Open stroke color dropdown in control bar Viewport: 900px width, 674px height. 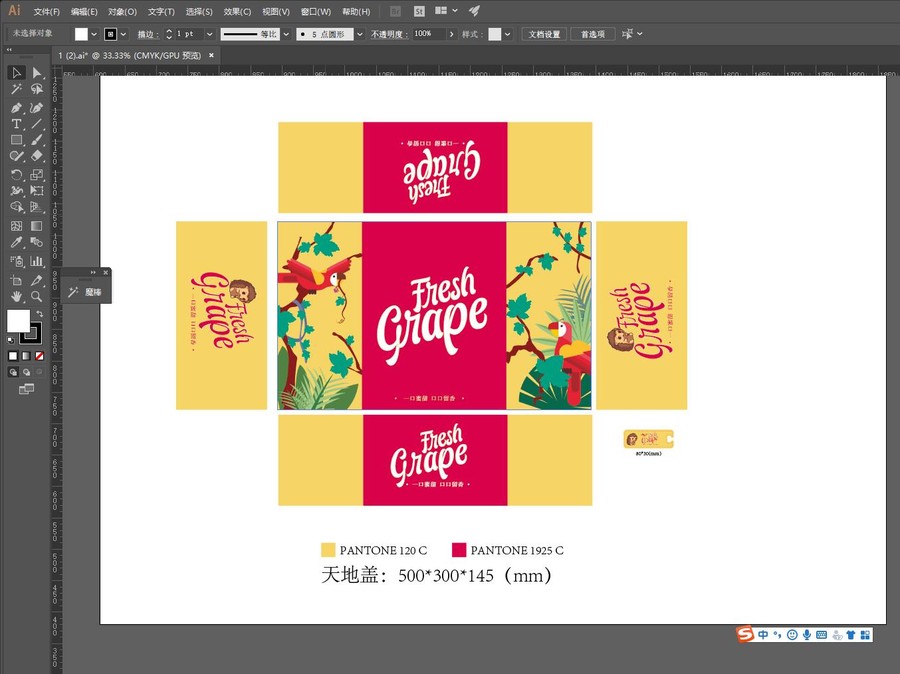[x=123, y=34]
